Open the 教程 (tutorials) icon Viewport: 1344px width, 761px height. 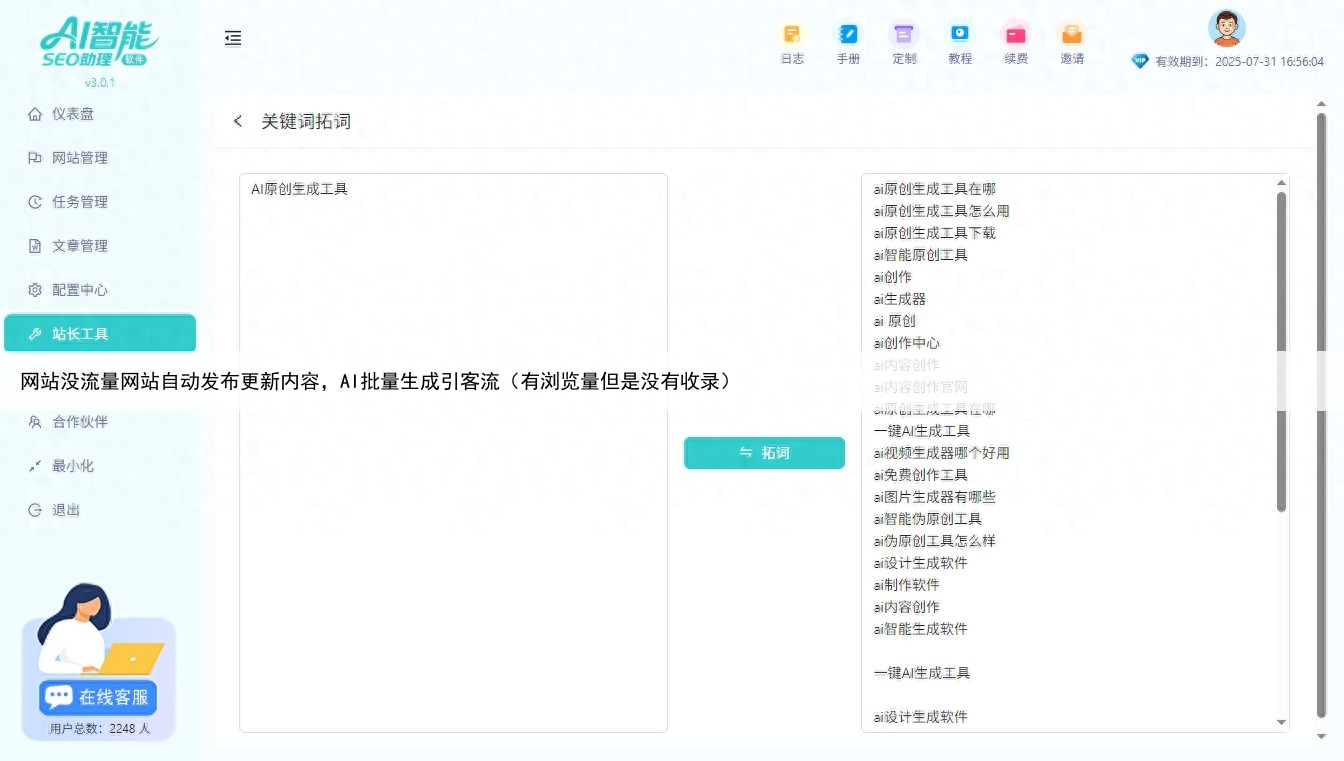click(960, 43)
